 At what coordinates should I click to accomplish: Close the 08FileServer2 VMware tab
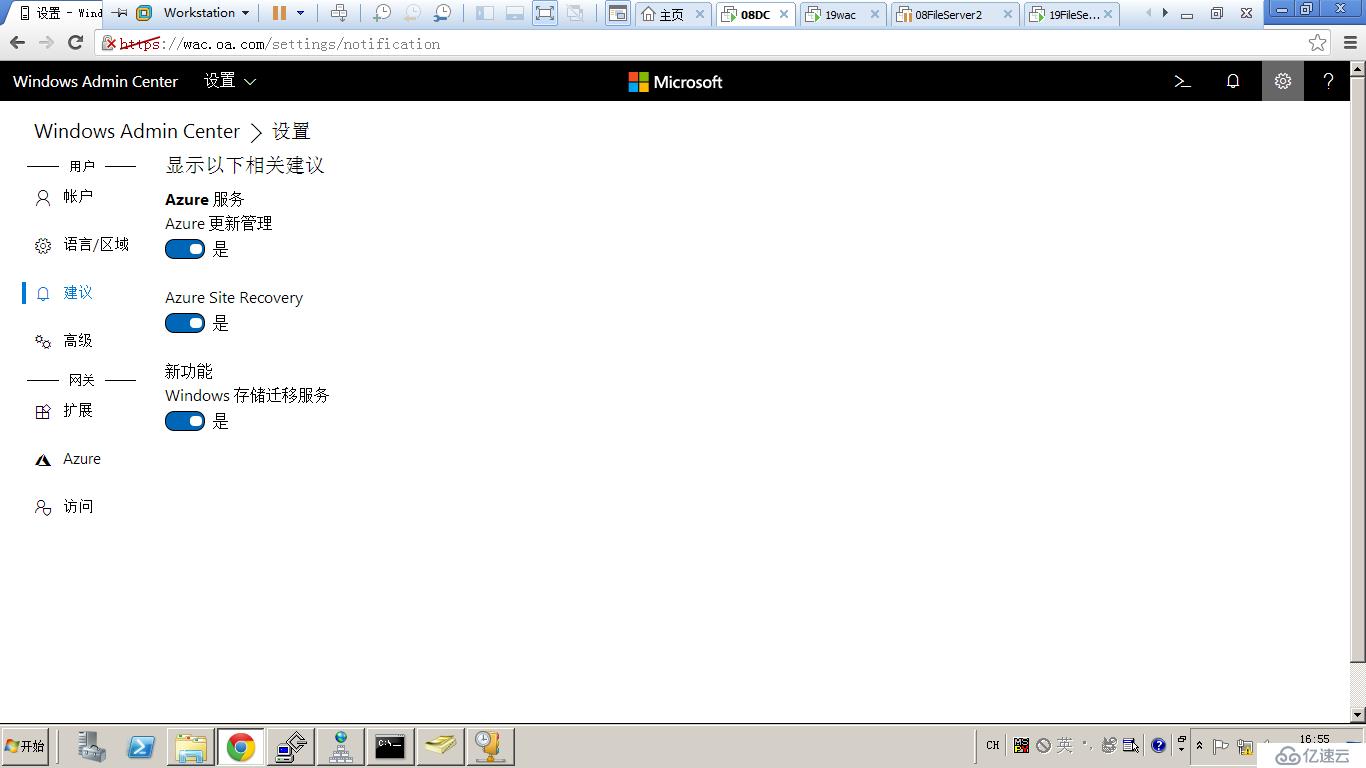[x=1008, y=14]
